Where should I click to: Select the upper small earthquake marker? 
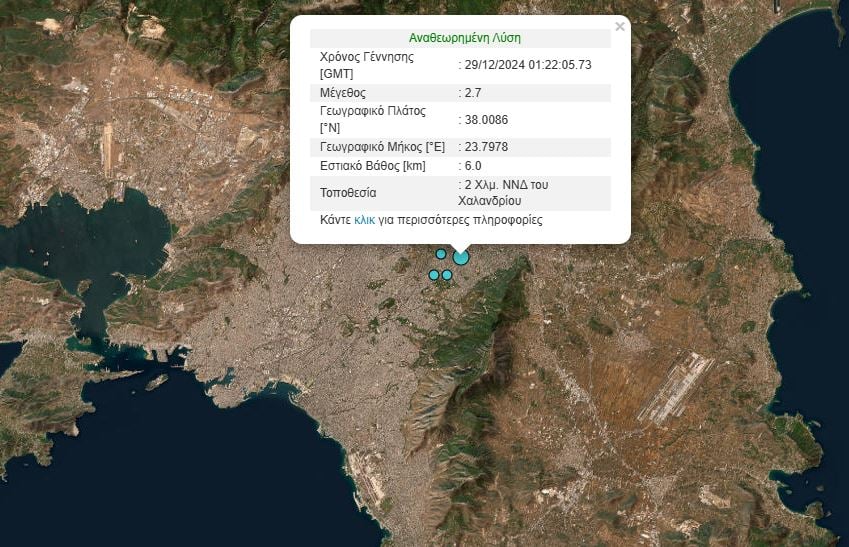click(x=441, y=254)
